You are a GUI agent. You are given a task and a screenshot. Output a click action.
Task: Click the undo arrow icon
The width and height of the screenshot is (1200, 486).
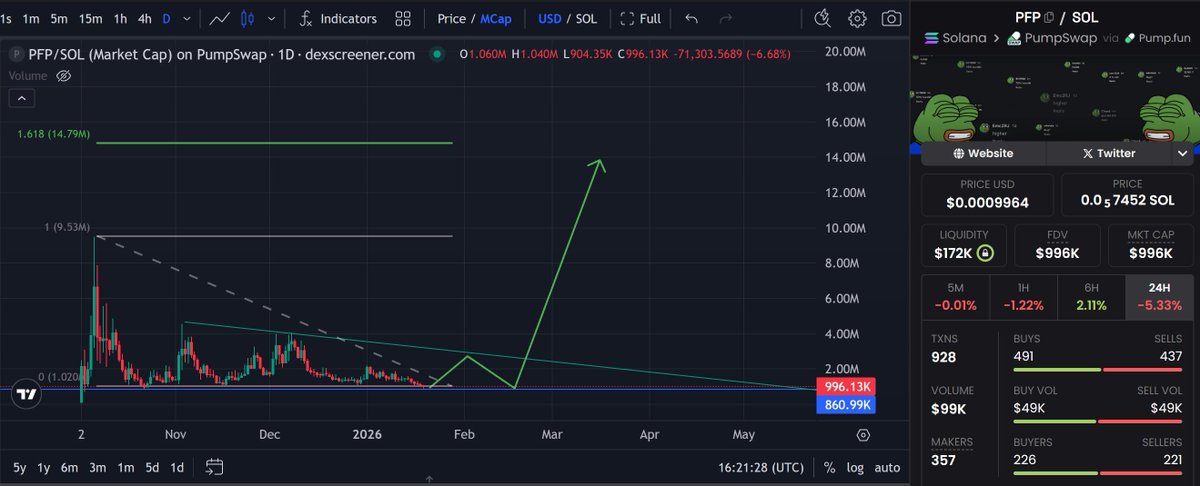pos(692,18)
